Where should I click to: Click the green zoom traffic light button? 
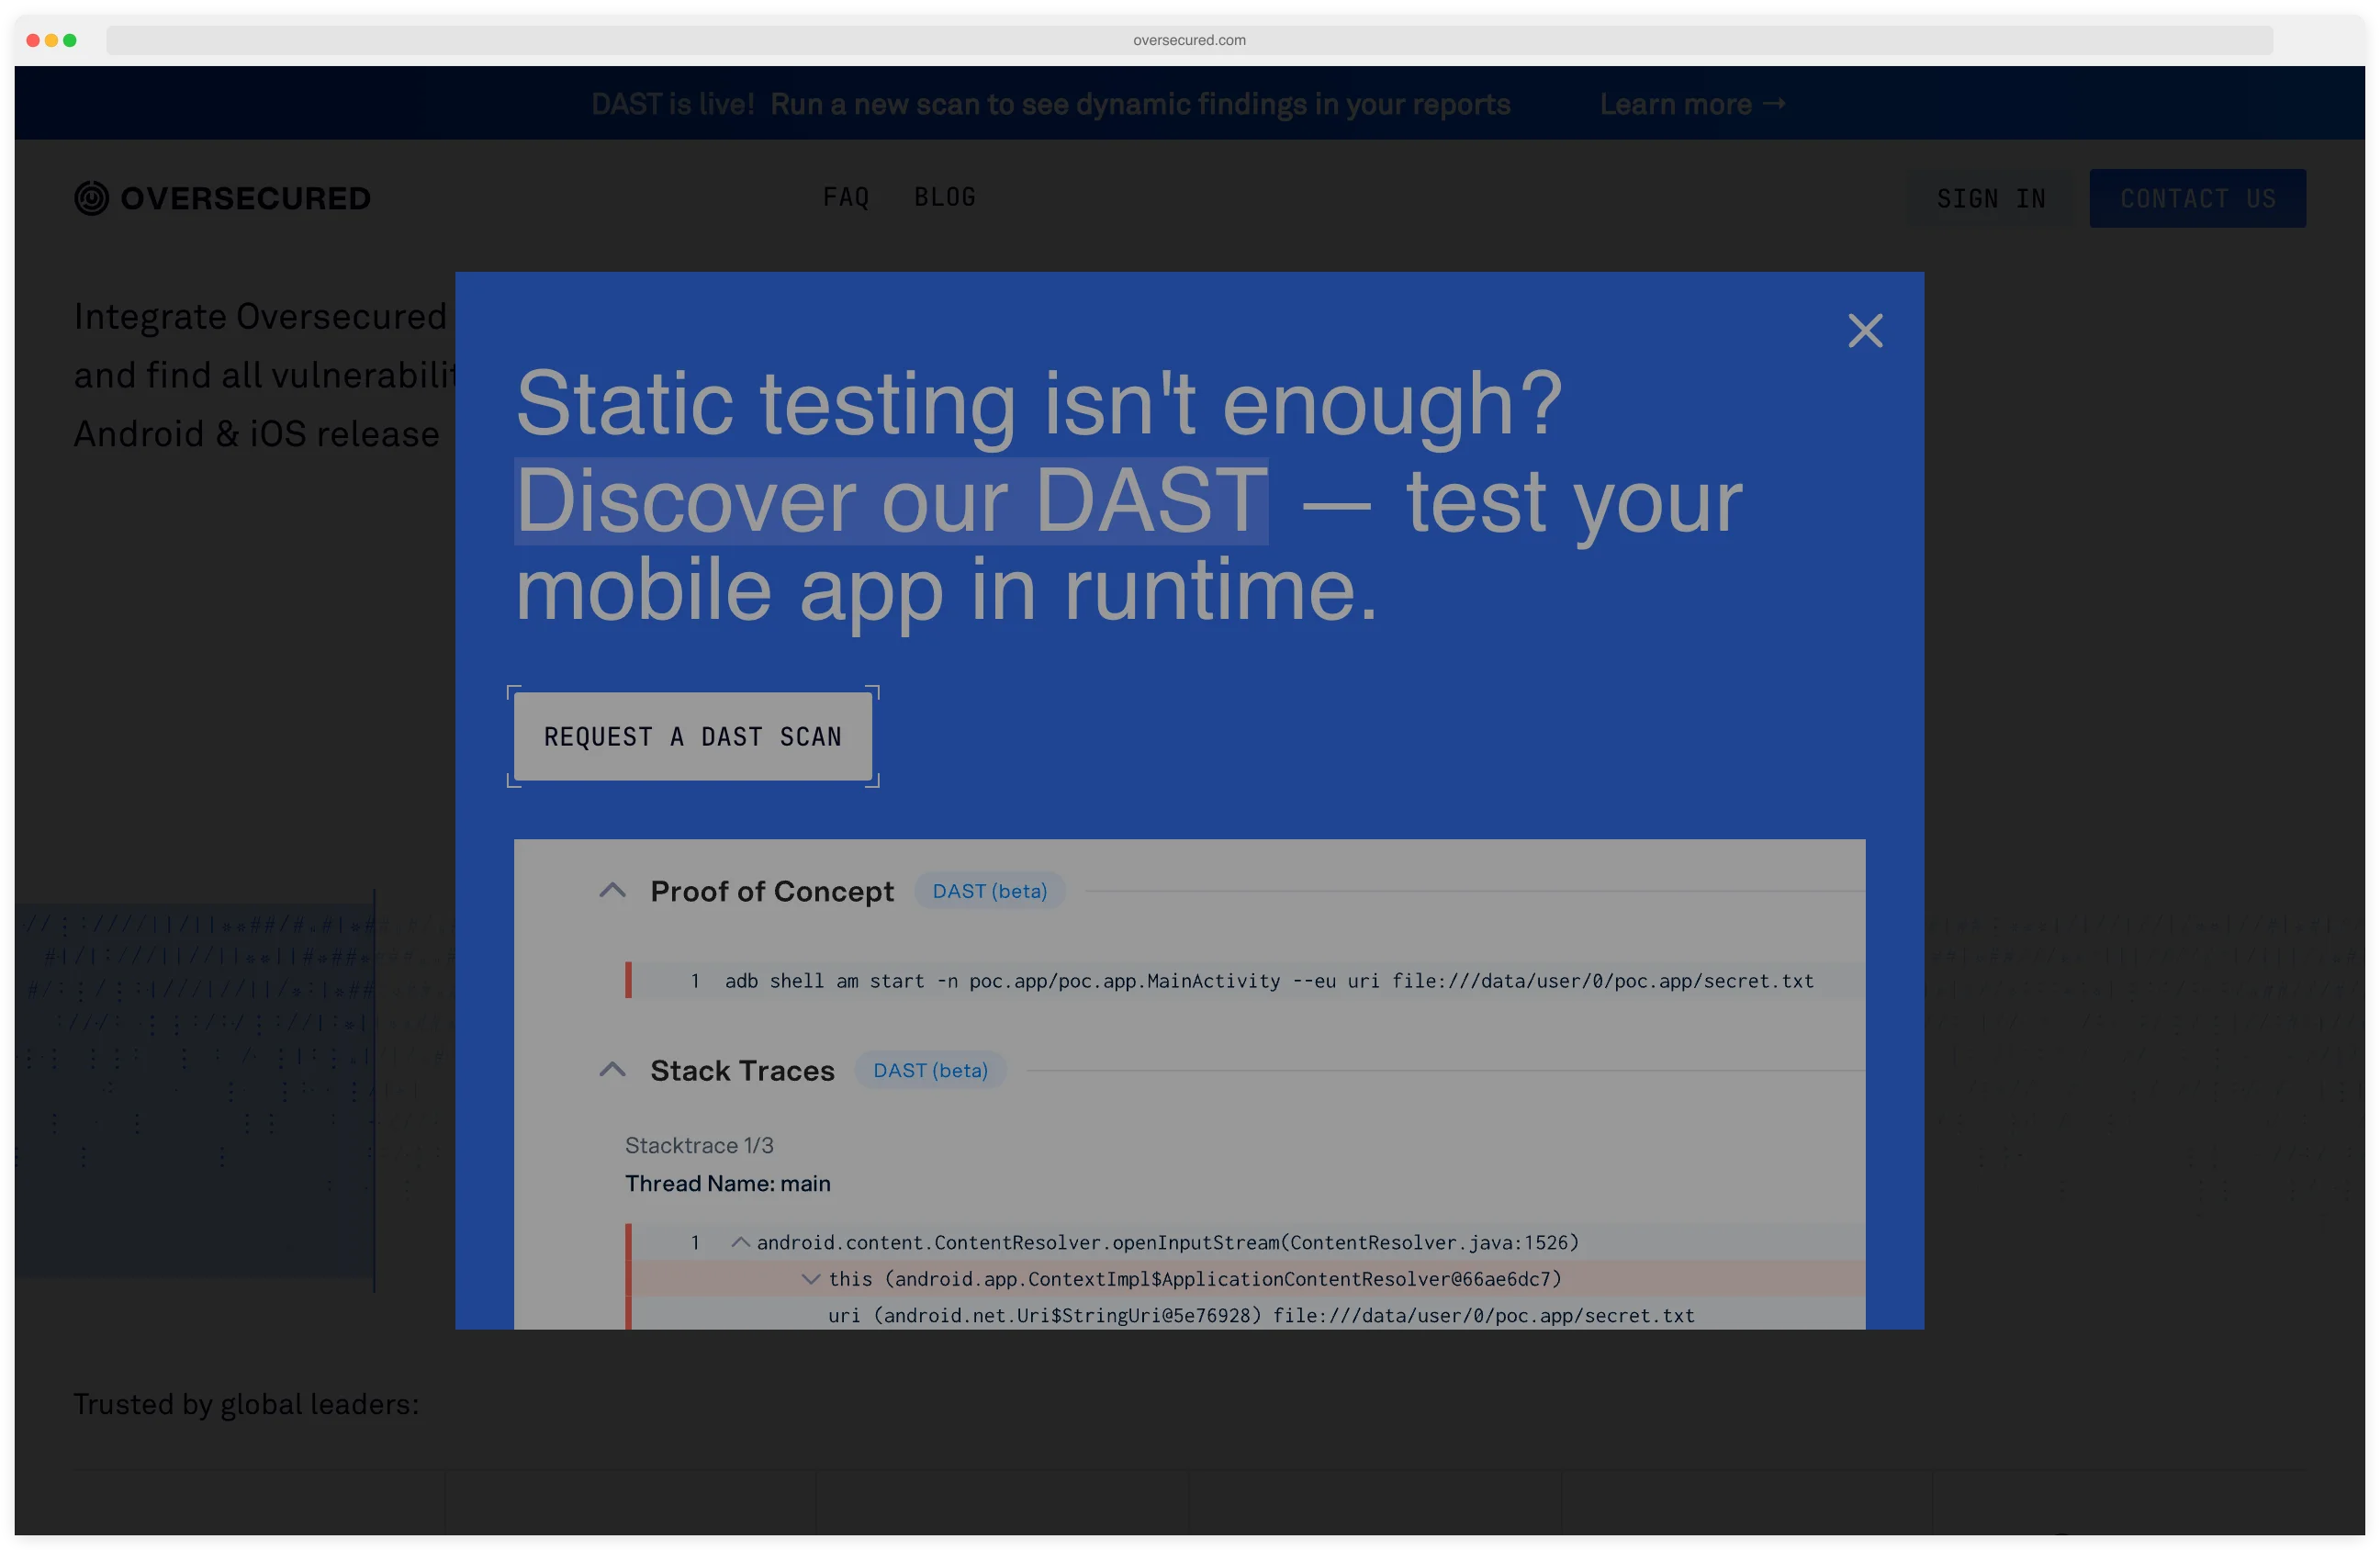(70, 41)
